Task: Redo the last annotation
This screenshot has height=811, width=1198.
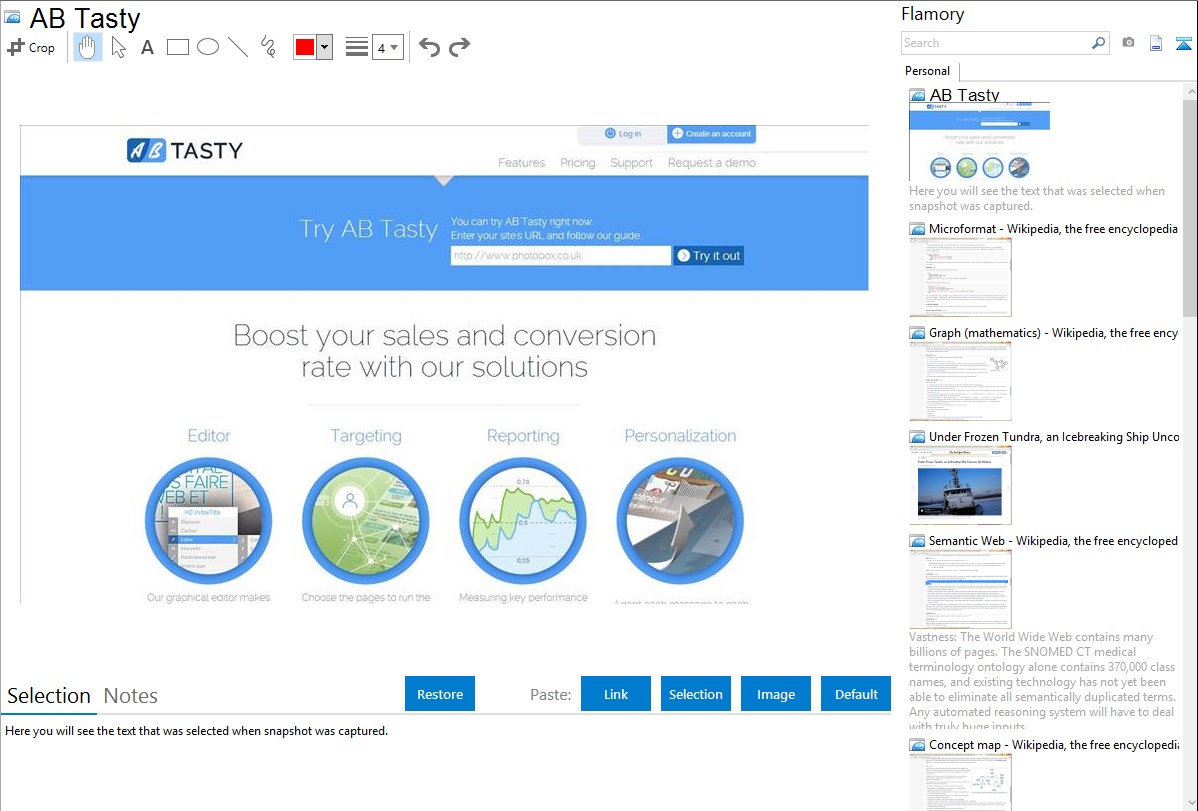Action: pos(459,47)
